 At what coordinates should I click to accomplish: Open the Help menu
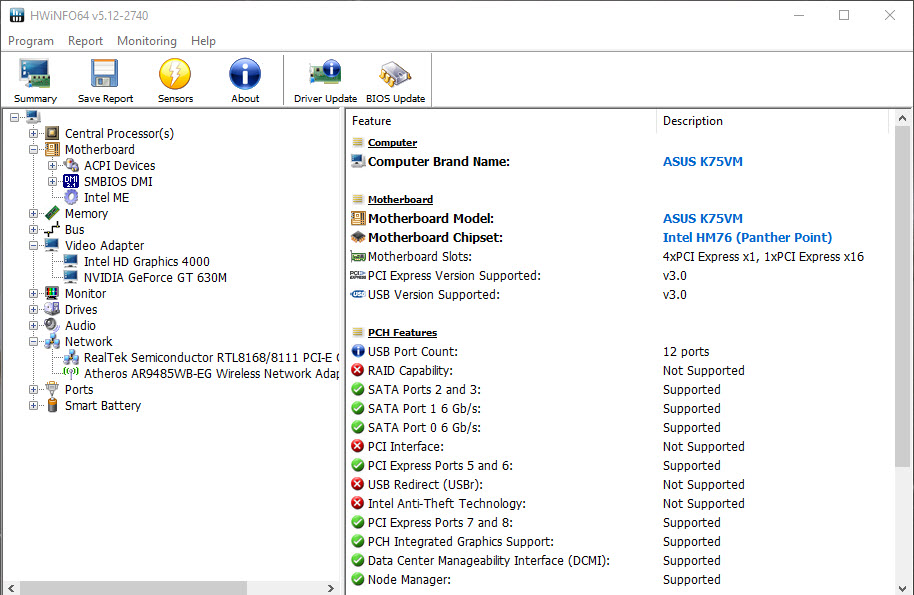pos(203,41)
